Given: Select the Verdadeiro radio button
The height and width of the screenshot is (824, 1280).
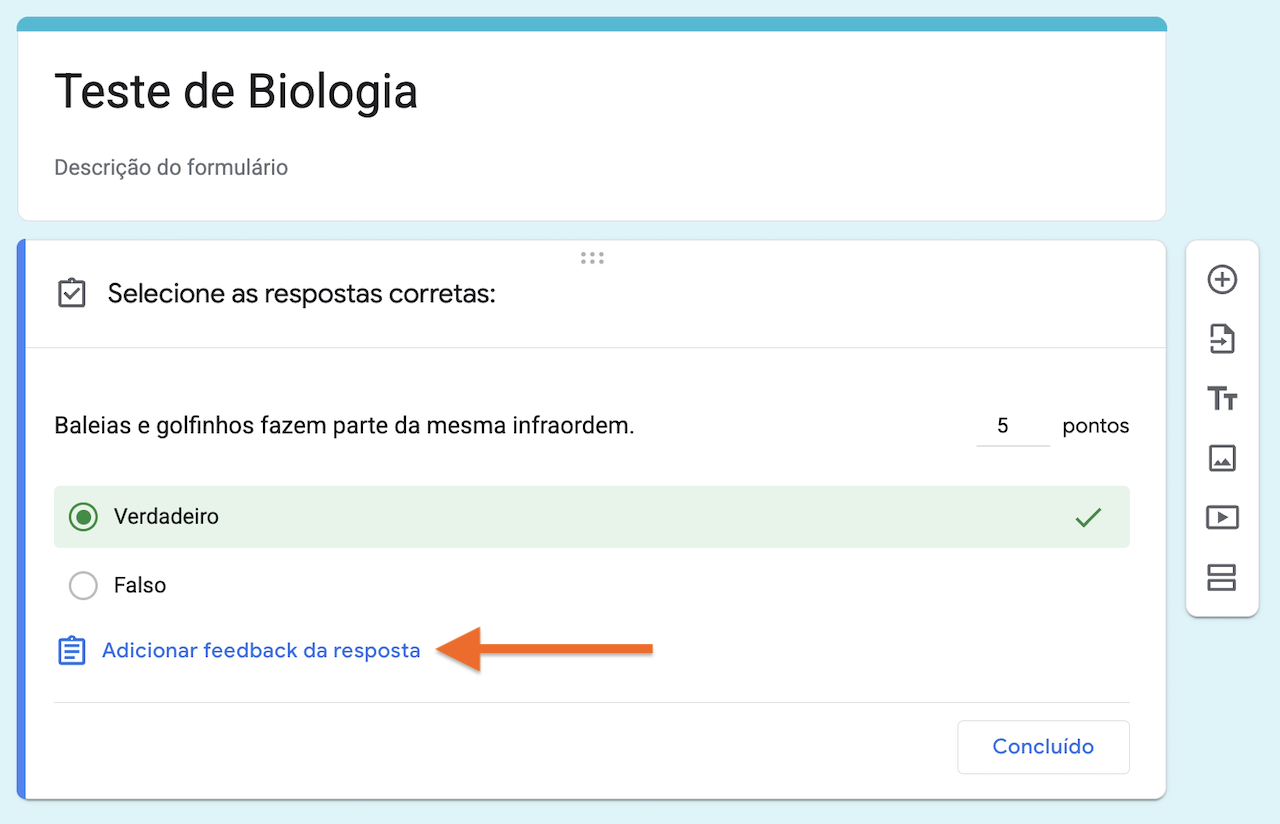Looking at the screenshot, I should click(82, 517).
